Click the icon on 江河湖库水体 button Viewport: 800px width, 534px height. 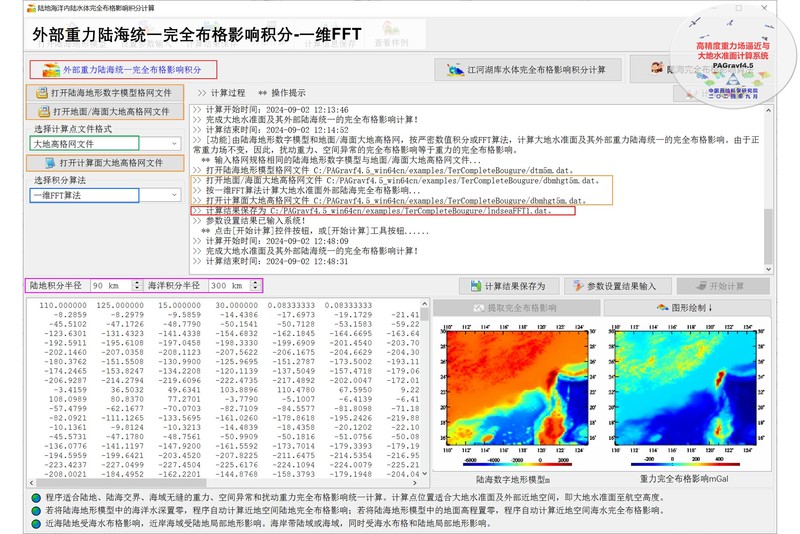pos(455,69)
